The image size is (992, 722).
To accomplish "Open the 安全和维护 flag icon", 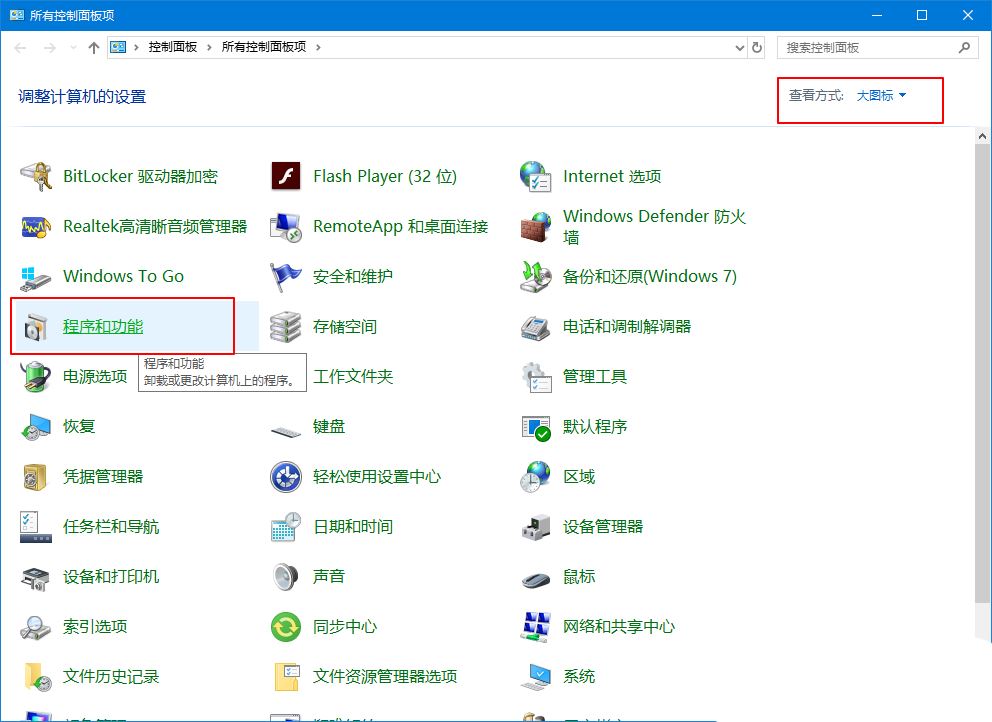I will [x=286, y=277].
